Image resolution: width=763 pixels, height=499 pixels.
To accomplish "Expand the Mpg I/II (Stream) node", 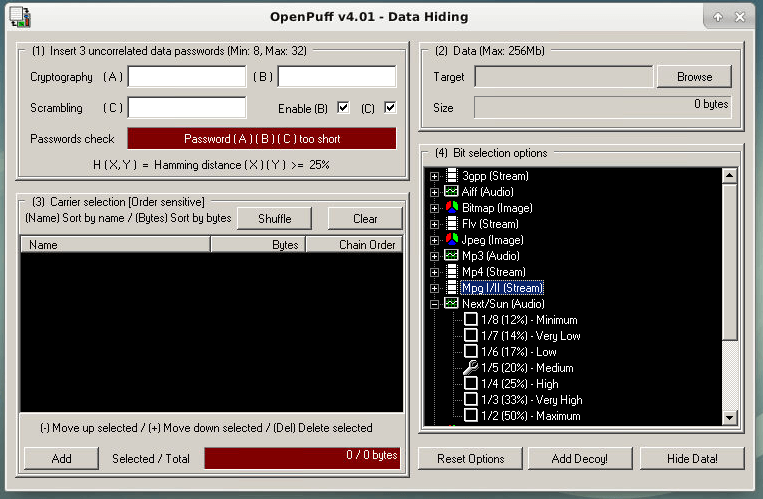I will [434, 288].
